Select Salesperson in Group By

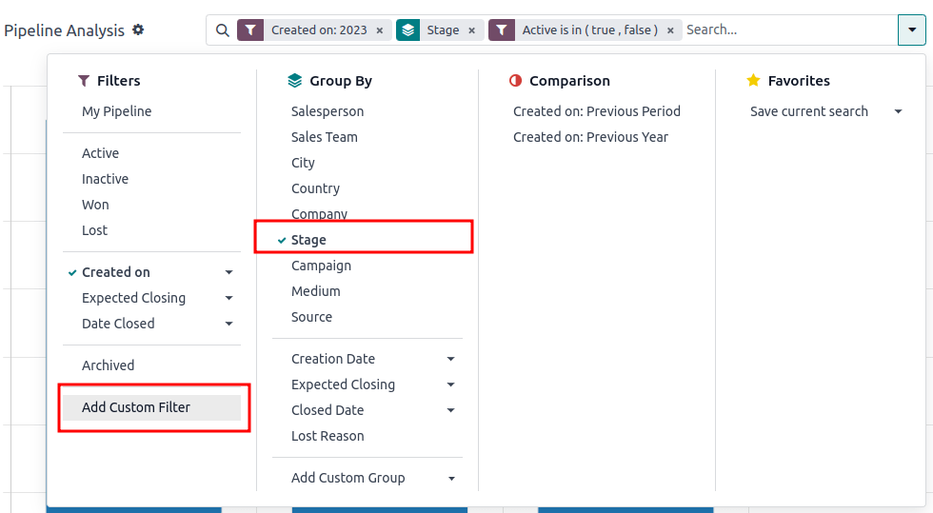327,112
